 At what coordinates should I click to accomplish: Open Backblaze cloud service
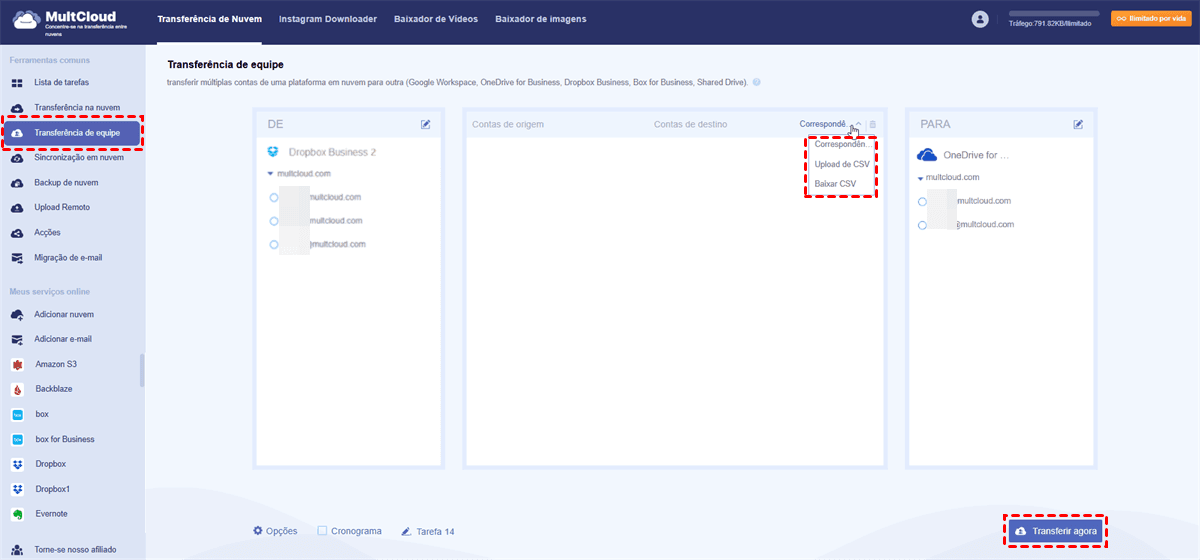pyautogui.click(x=54, y=389)
